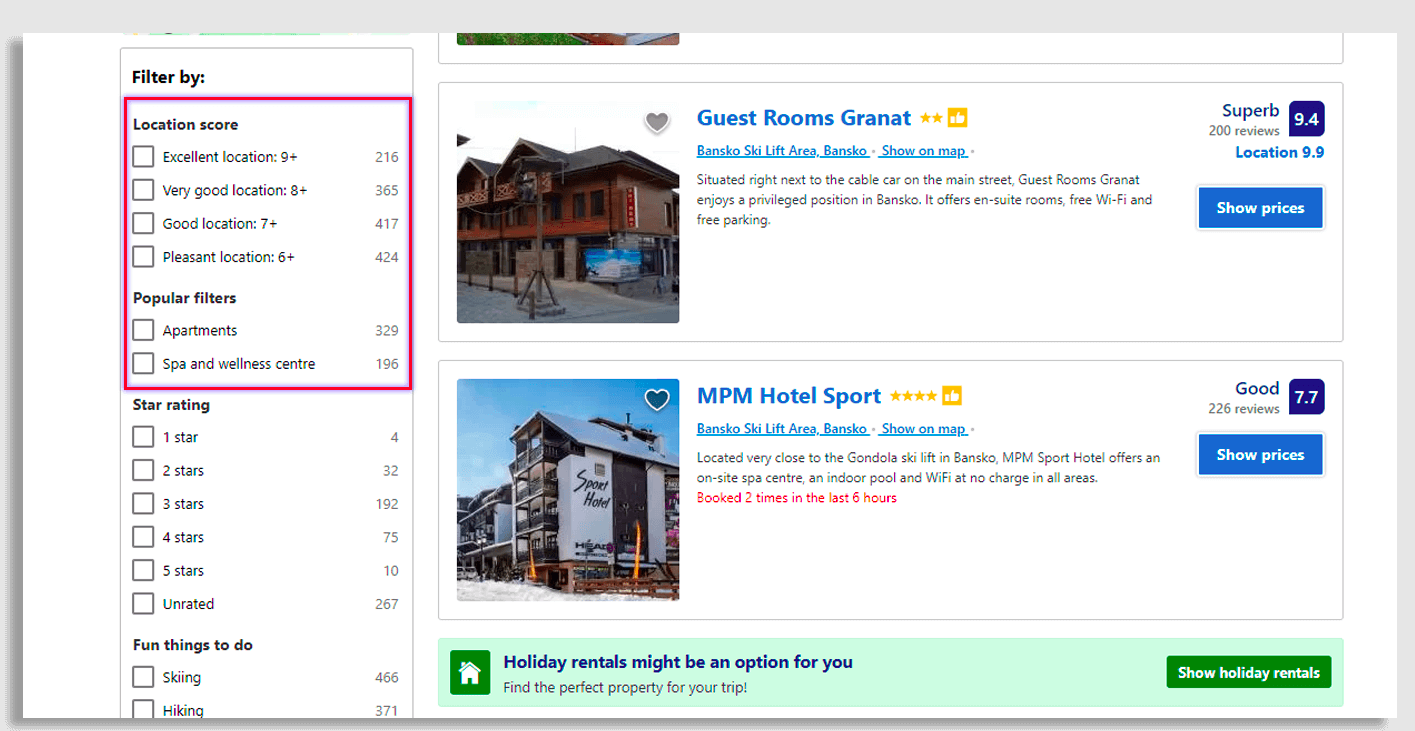Screen dimensions: 1415x731
Task: Click the Popular filters section heading
Action: tap(184, 298)
